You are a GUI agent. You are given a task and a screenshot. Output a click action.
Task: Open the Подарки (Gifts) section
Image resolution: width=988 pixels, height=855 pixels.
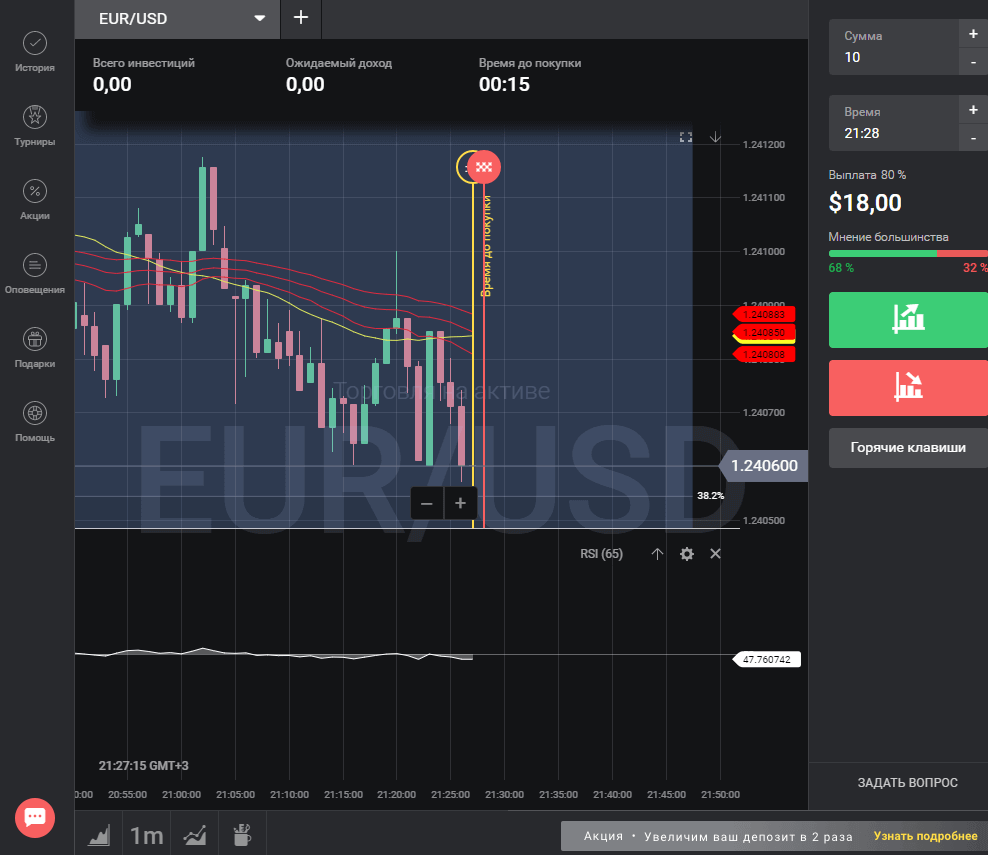[x=35, y=348]
